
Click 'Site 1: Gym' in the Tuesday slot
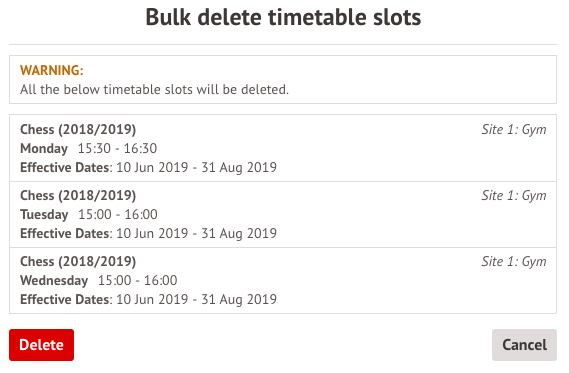click(514, 196)
